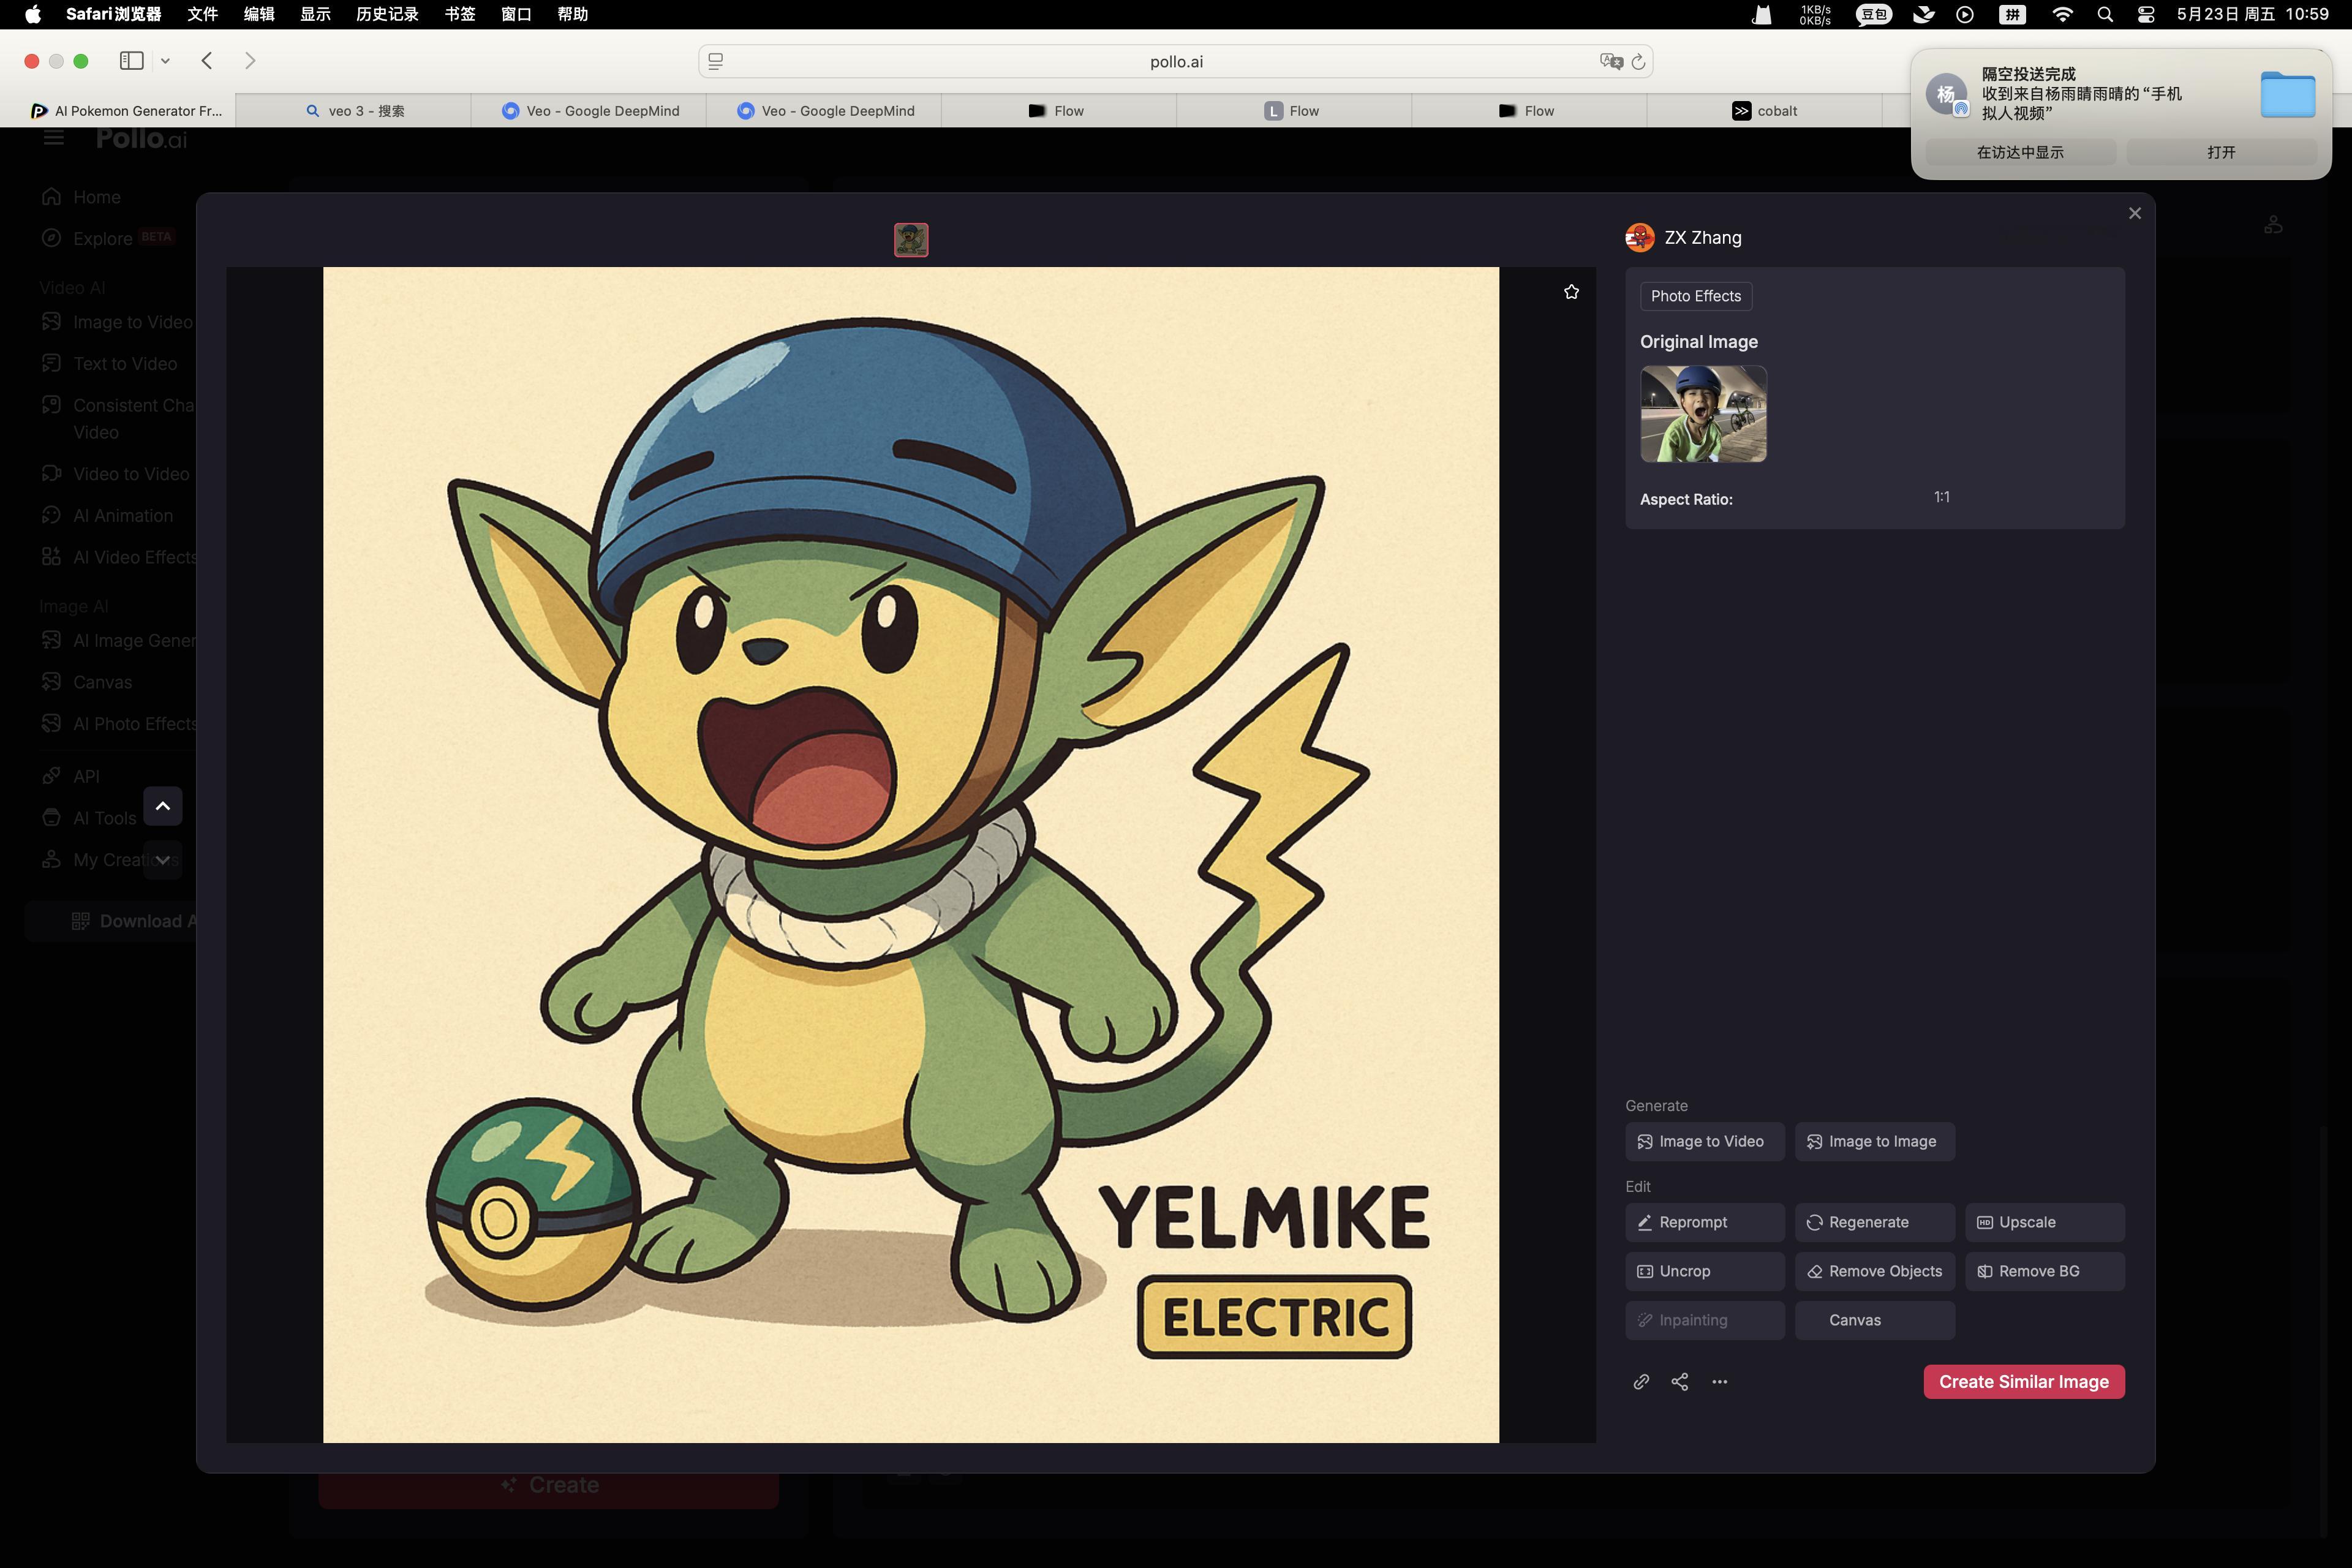The height and width of the screenshot is (1568, 2352).
Task: Click page settings icon in address bar
Action: 716,61
